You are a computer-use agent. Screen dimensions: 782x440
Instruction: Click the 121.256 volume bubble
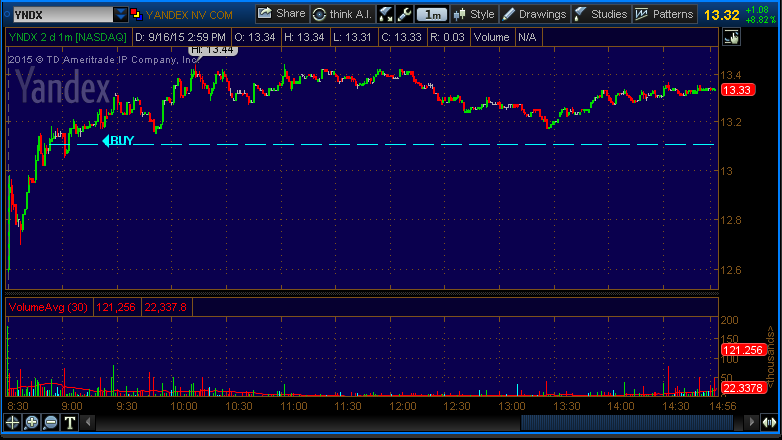pyautogui.click(x=743, y=350)
